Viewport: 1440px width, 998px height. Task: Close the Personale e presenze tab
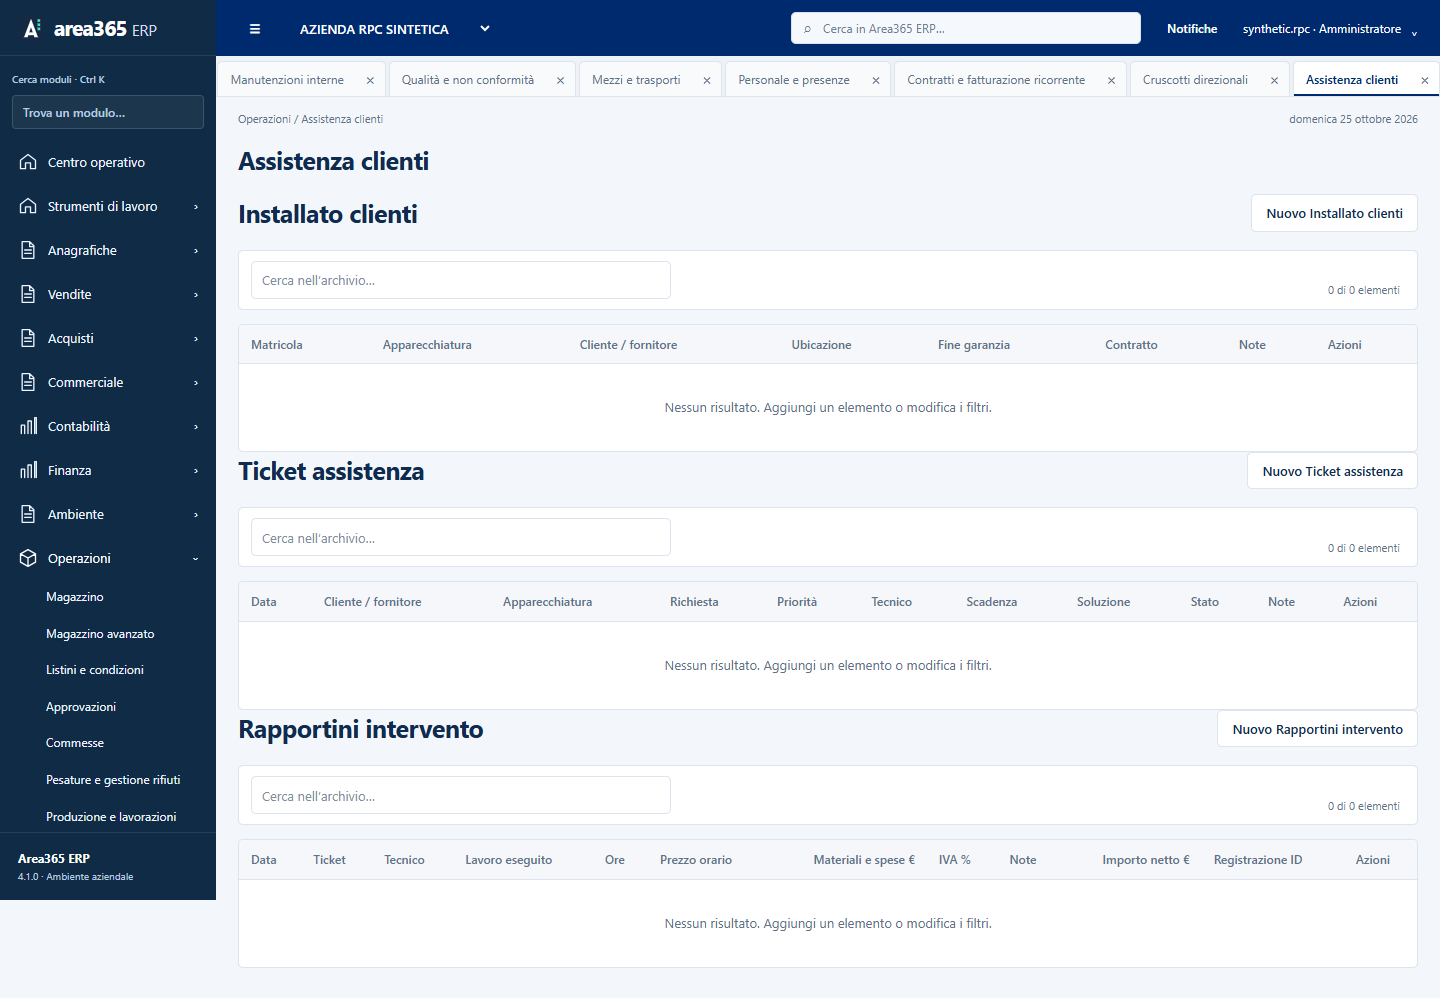[876, 80]
